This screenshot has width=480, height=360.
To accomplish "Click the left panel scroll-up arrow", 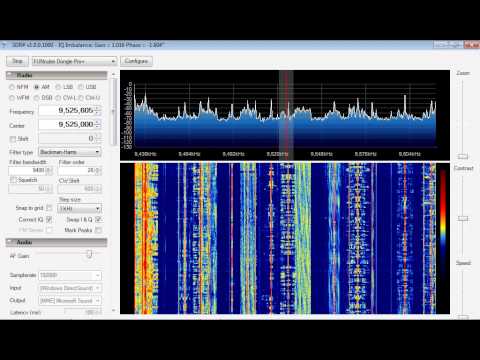I will click(x=114, y=74).
